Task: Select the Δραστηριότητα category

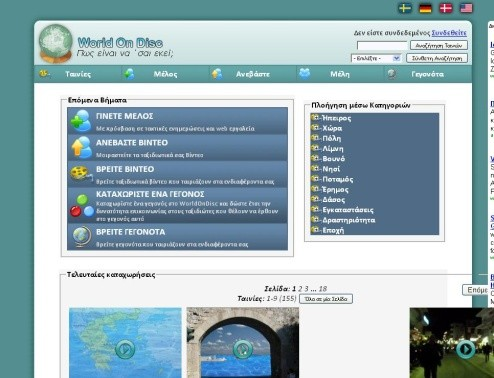Action: coord(348,220)
